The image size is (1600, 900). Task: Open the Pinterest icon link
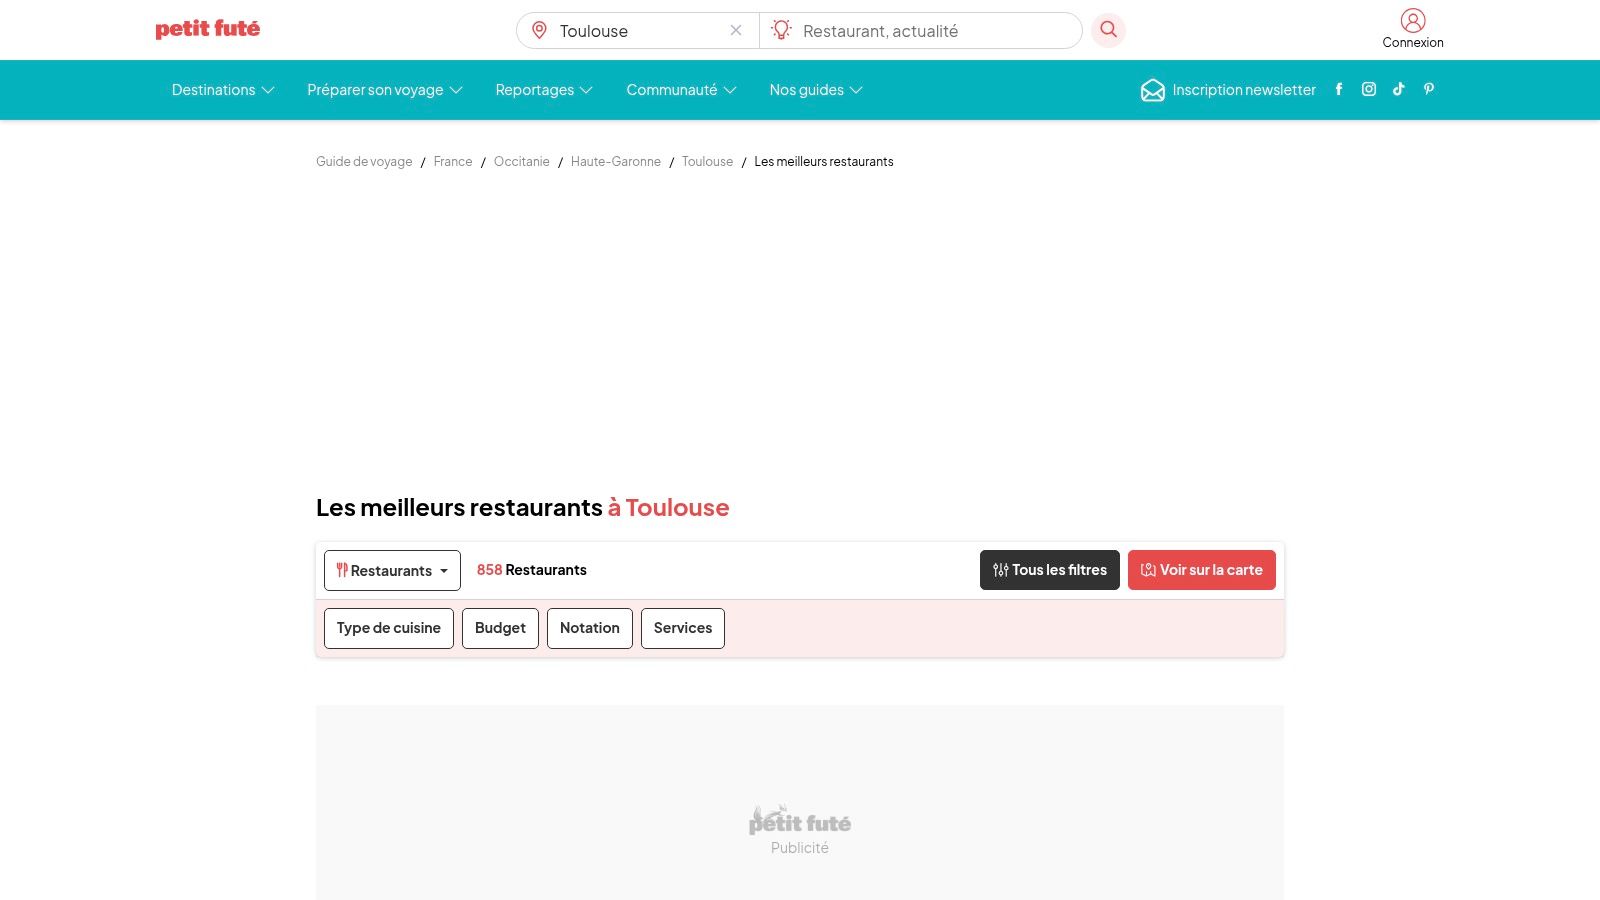(x=1429, y=89)
